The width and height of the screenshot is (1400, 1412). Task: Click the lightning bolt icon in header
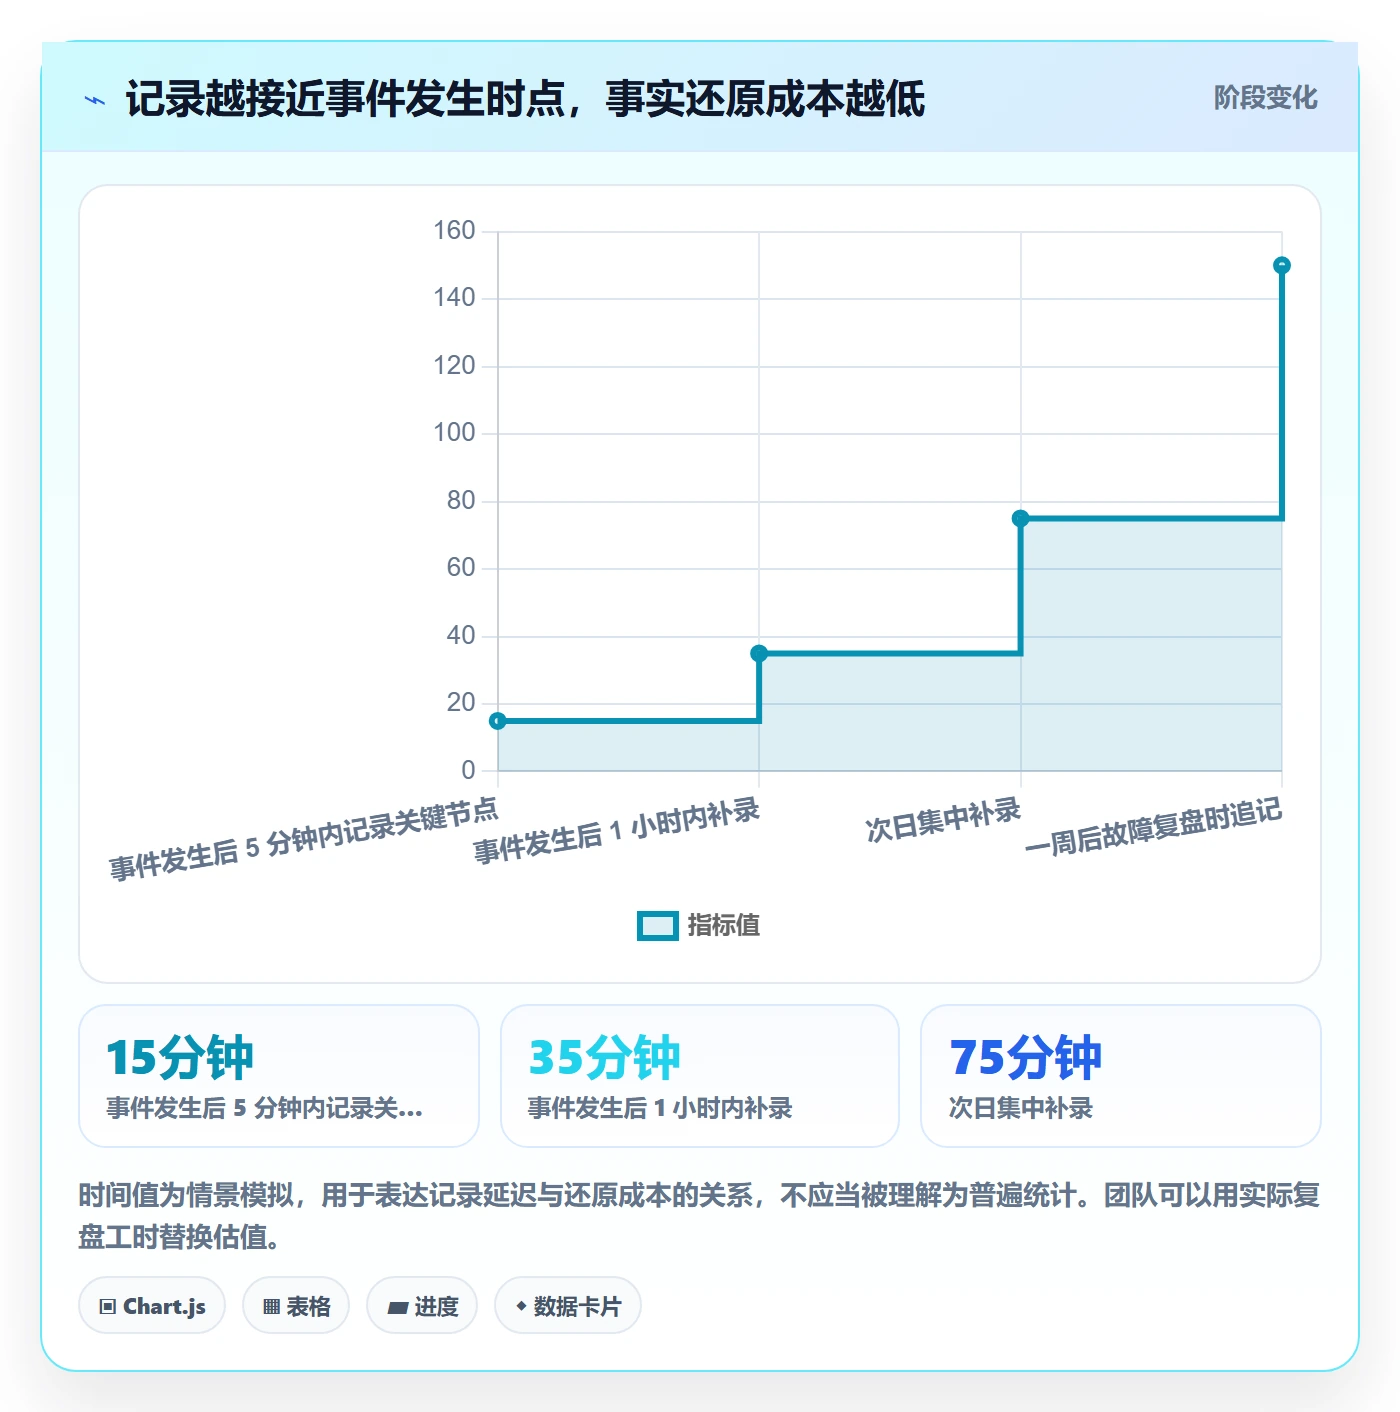[x=95, y=100]
